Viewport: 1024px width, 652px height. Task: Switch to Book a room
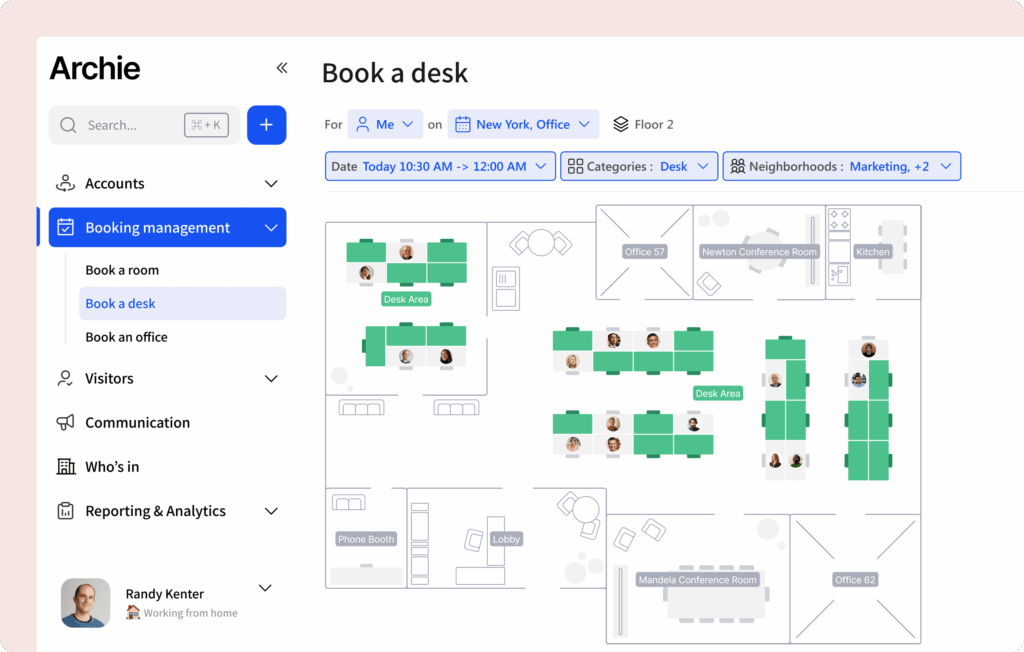coord(121,269)
